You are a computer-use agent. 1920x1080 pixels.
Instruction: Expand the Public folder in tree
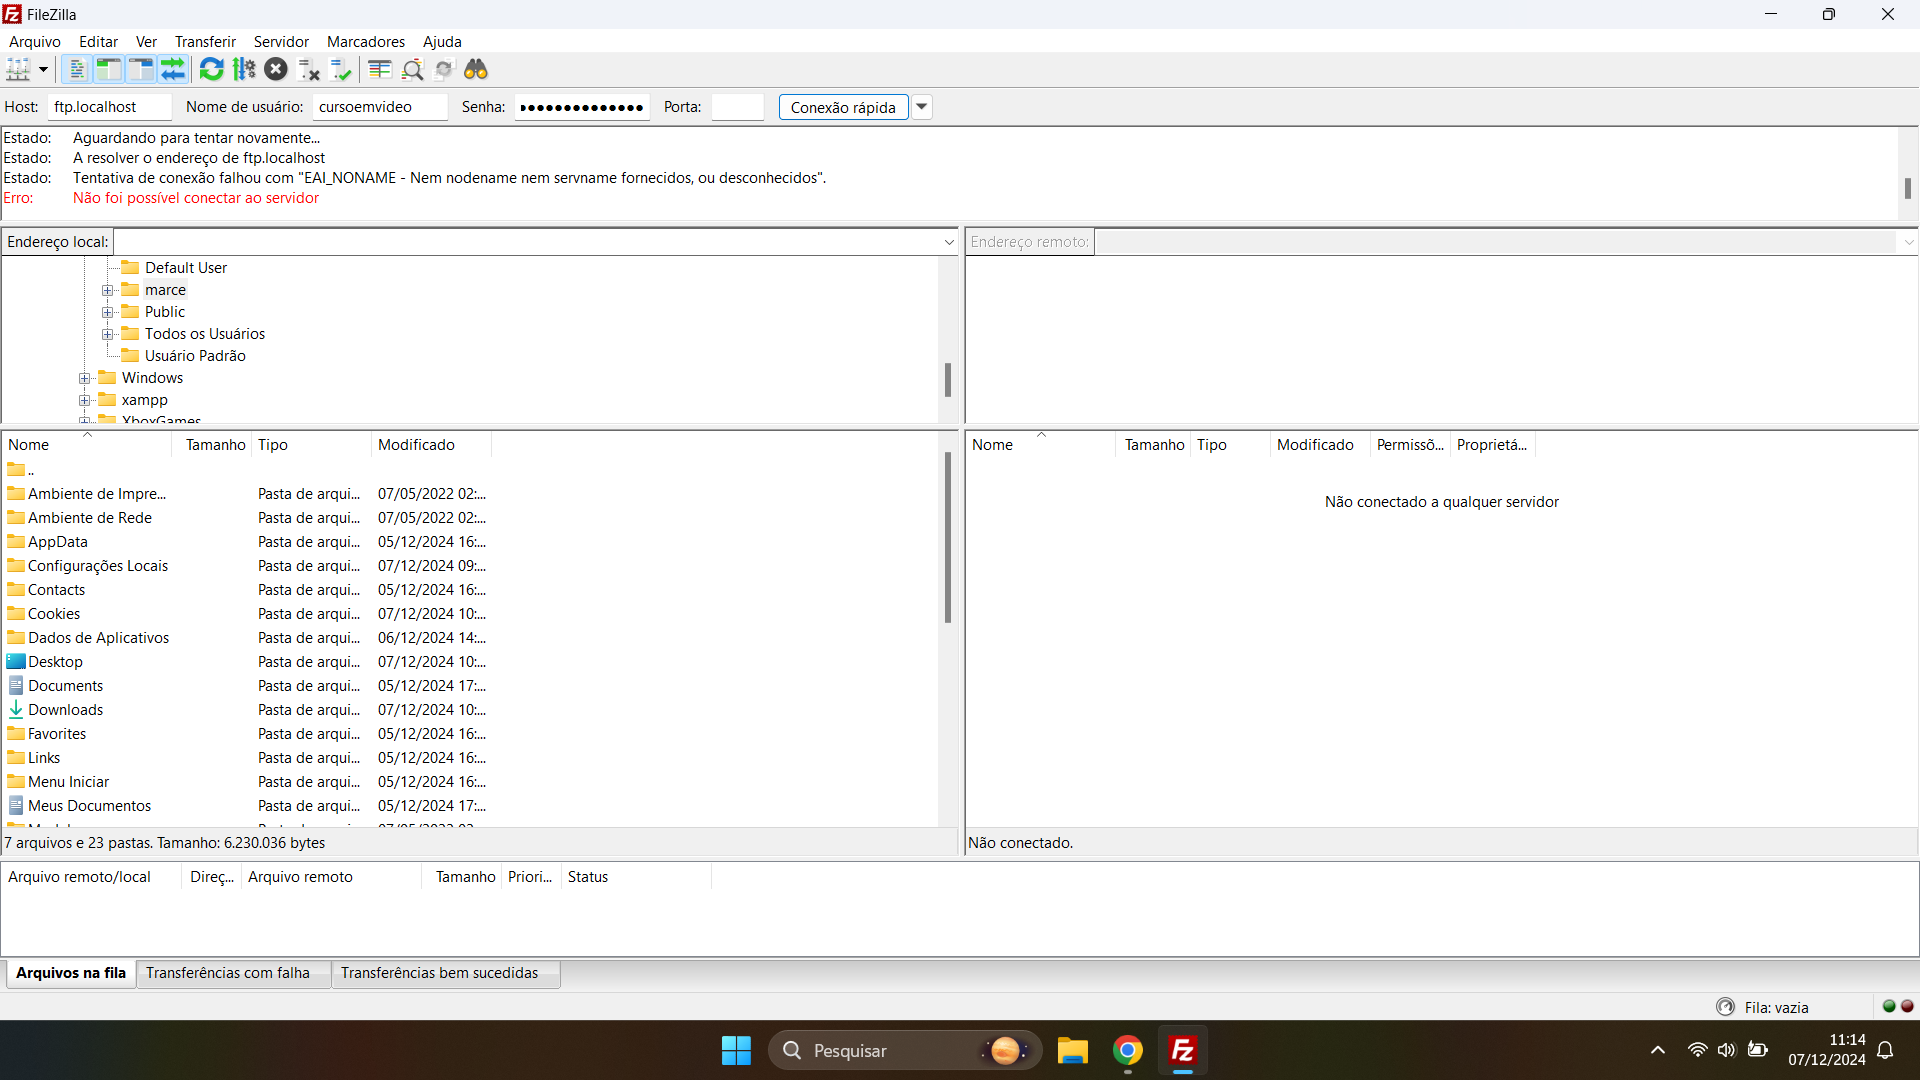tap(108, 312)
